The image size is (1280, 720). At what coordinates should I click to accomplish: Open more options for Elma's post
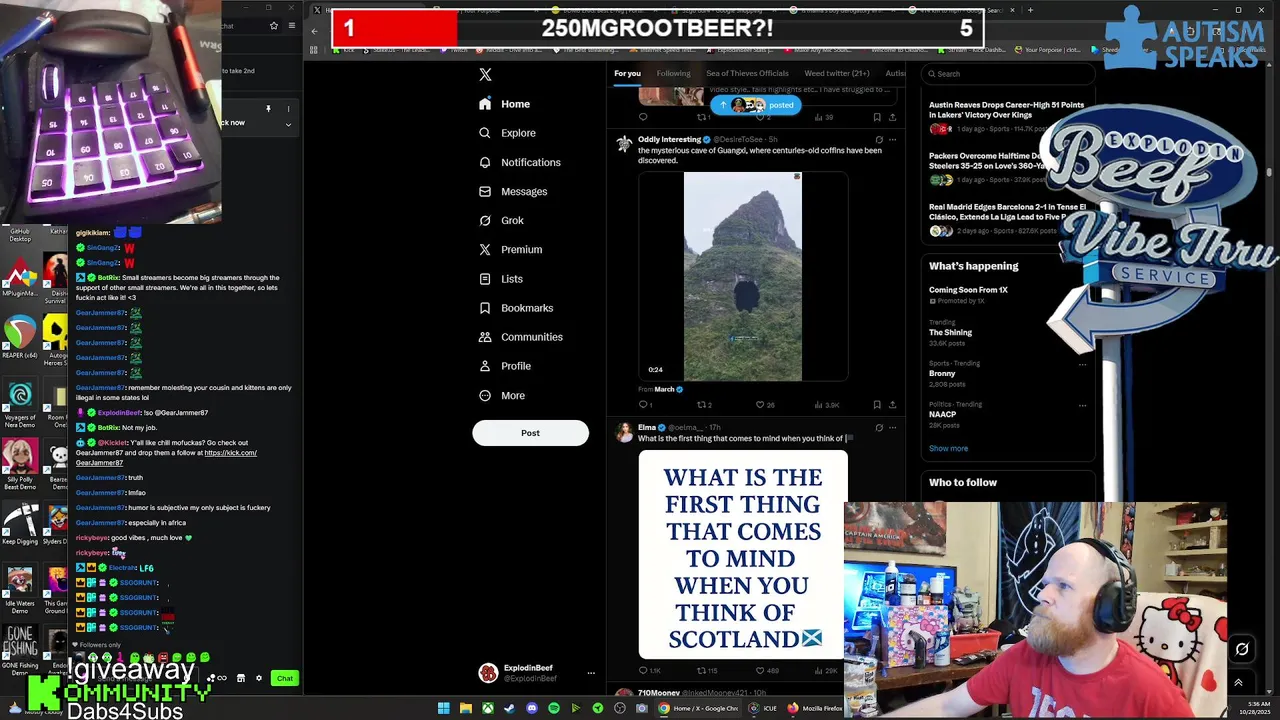[893, 428]
